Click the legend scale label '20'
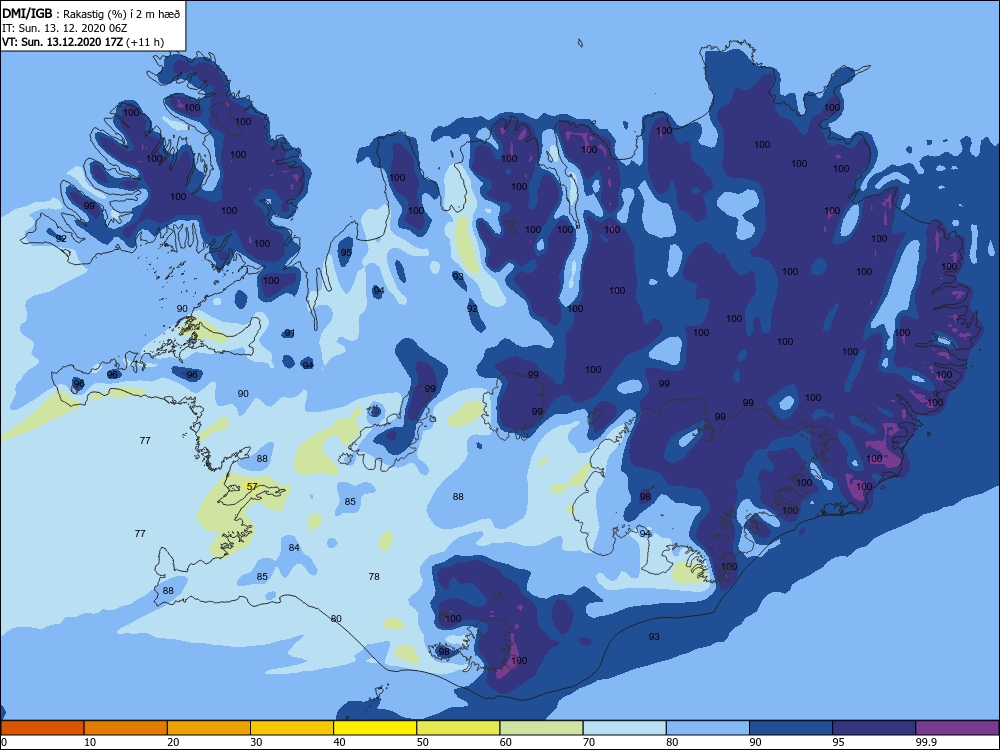 point(173,742)
